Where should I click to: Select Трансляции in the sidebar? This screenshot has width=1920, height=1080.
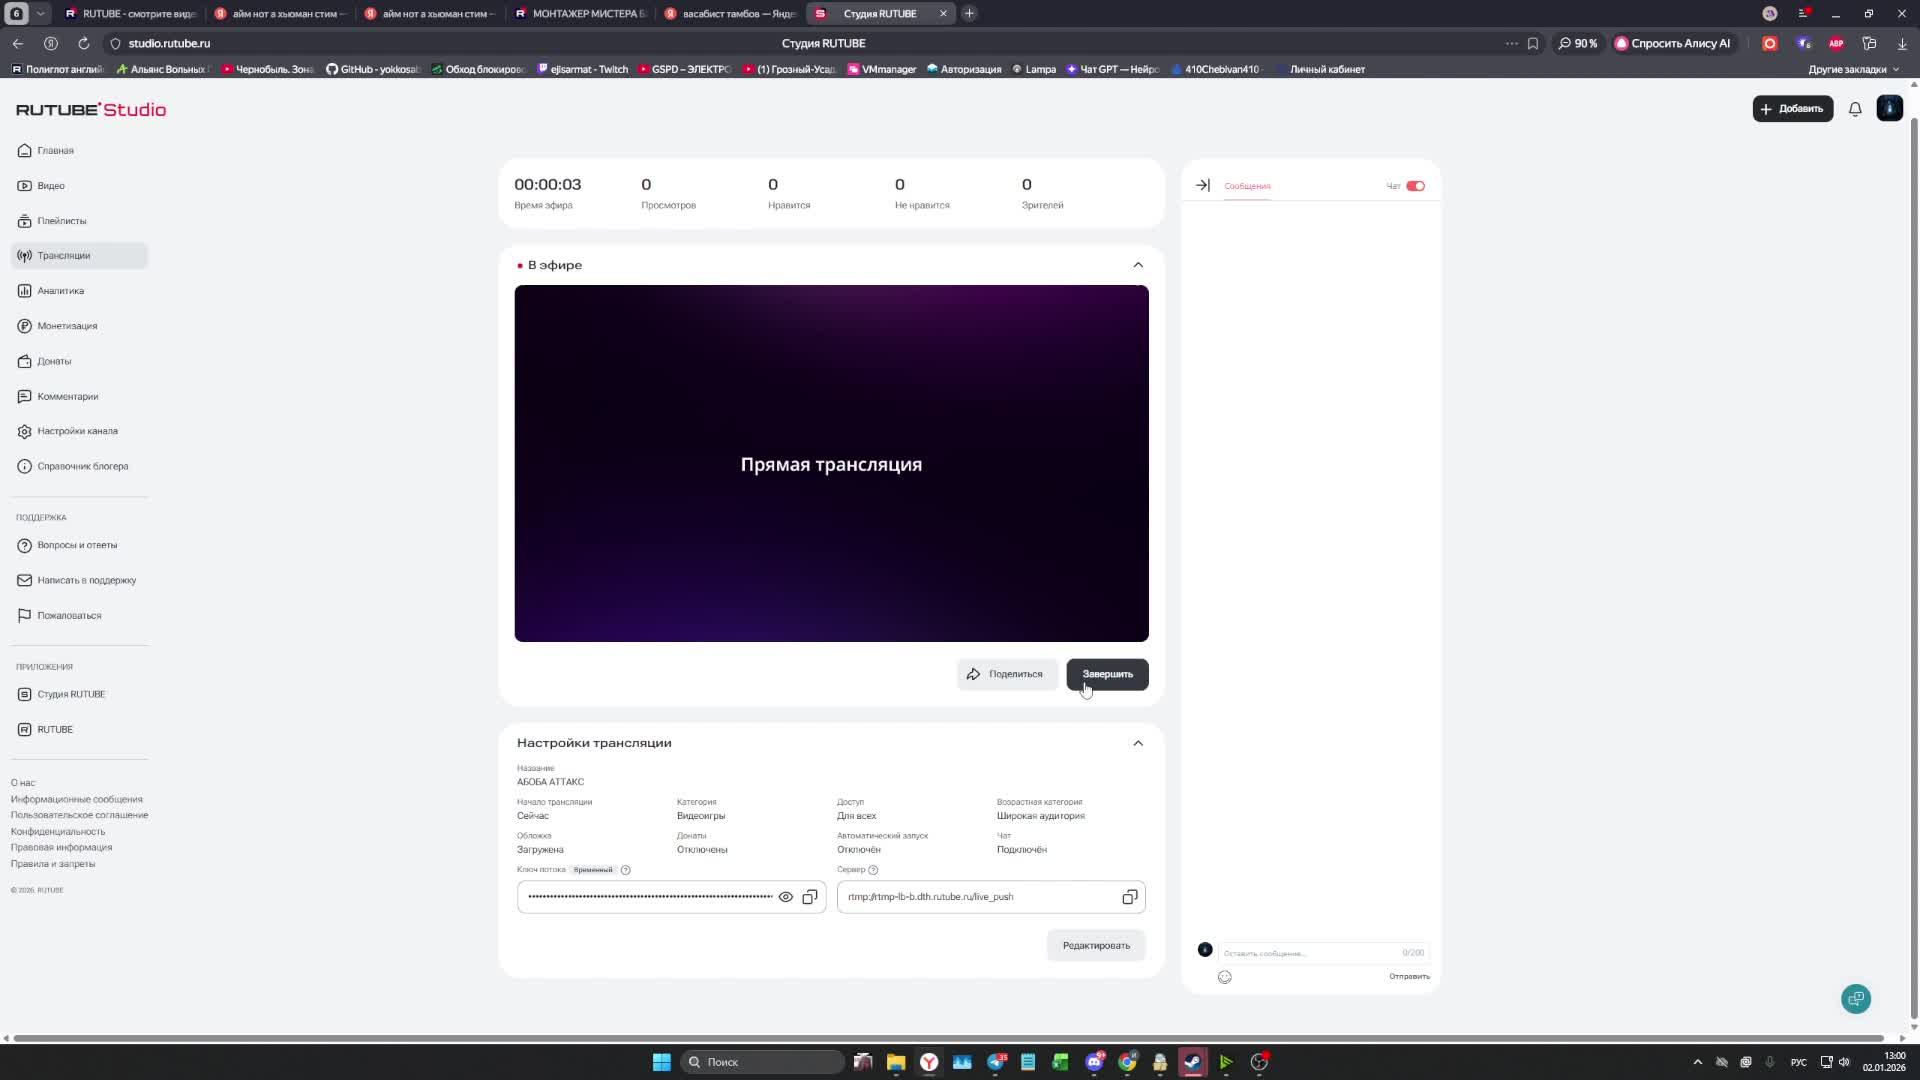(x=80, y=256)
